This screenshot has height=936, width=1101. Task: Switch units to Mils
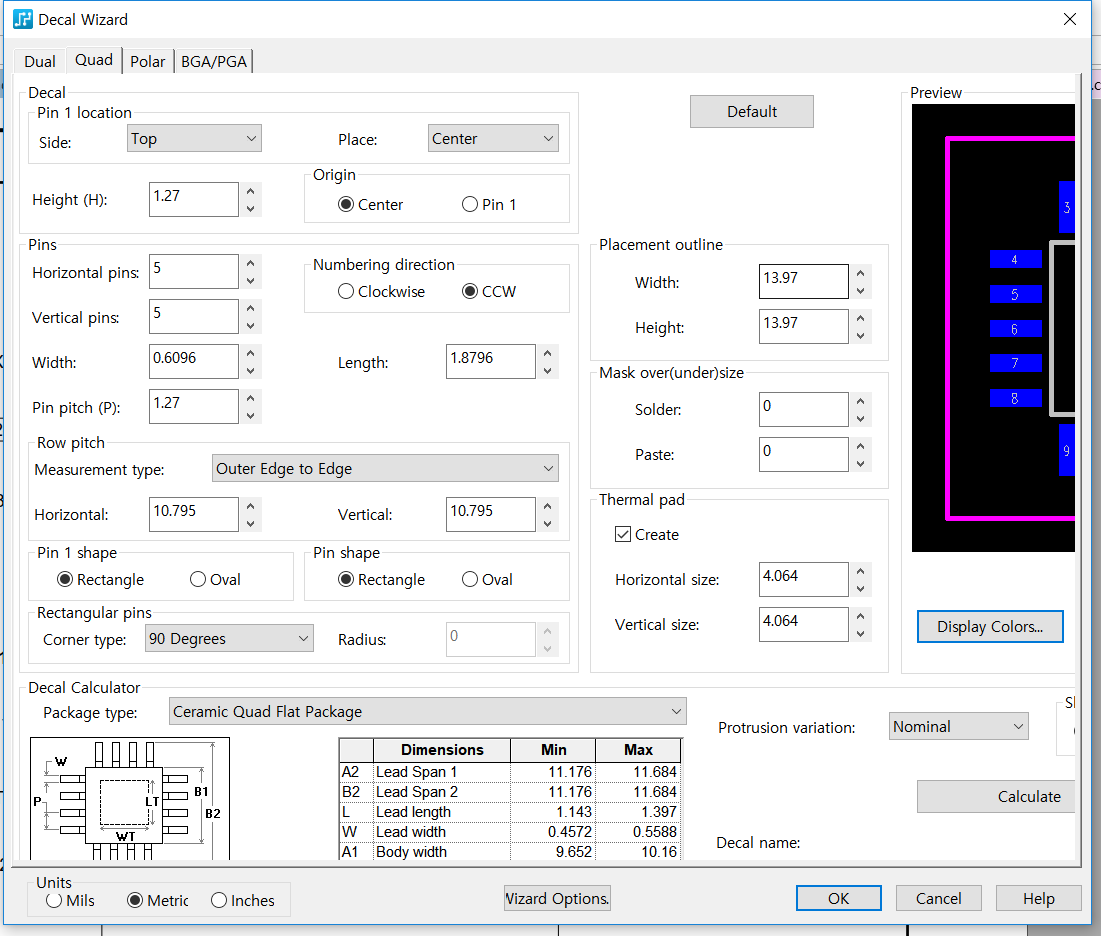click(x=54, y=900)
